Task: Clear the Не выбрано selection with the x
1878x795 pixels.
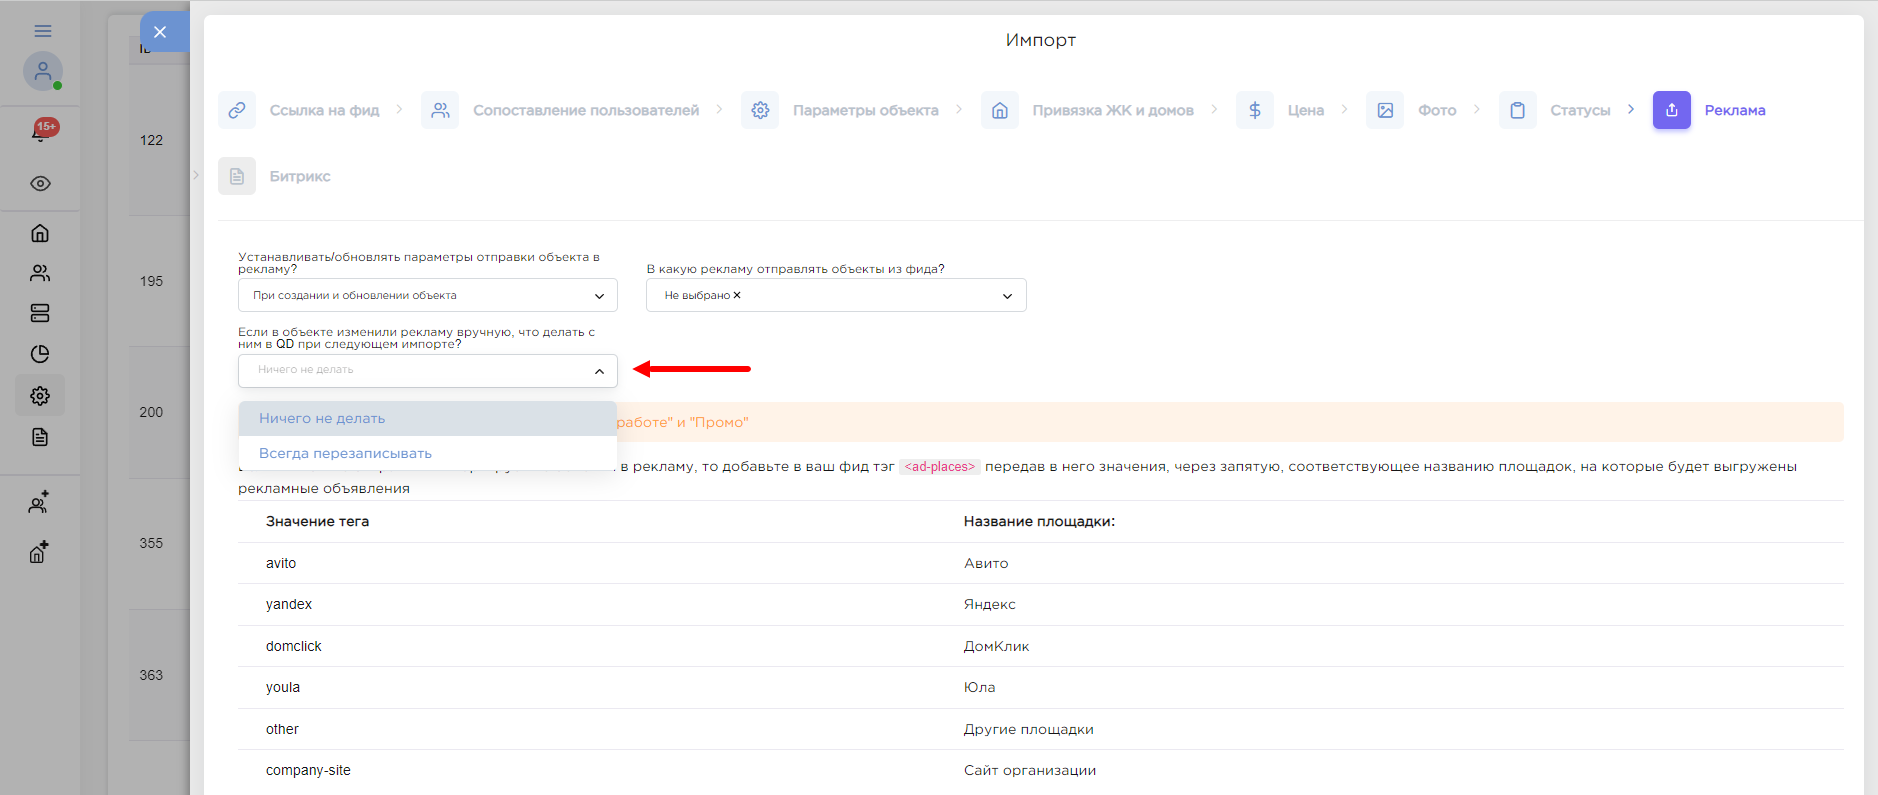Action: pos(737,295)
